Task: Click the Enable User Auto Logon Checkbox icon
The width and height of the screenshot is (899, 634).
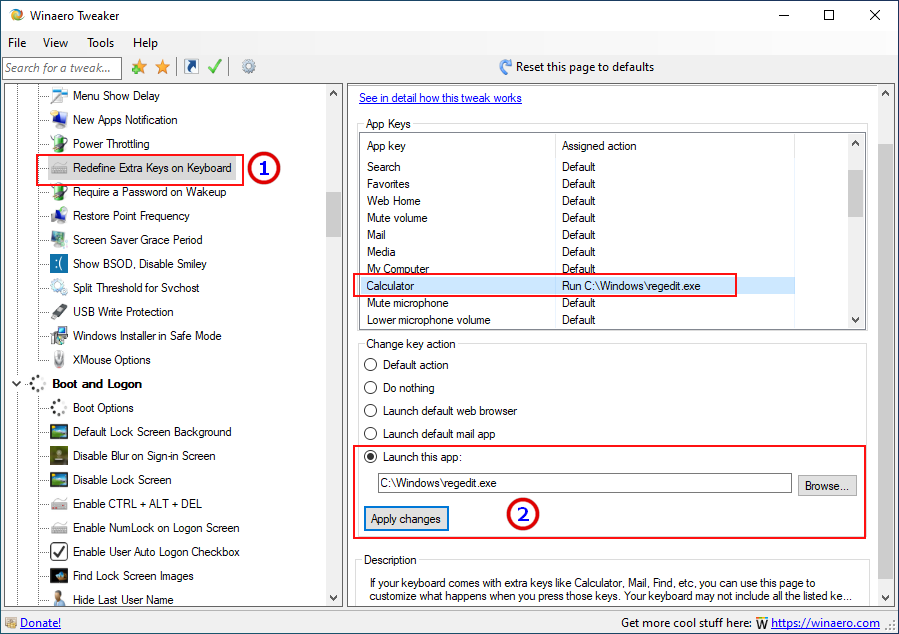Action: click(58, 552)
